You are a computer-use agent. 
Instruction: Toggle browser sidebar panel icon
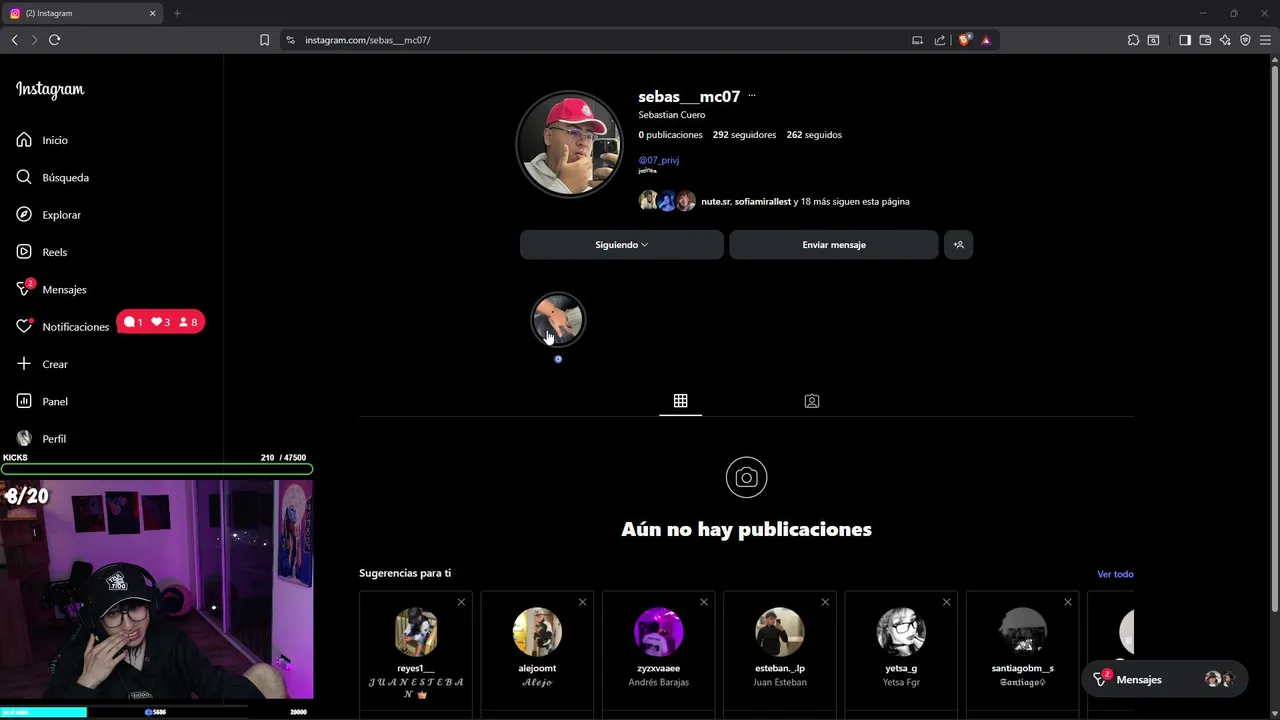pyautogui.click(x=1185, y=40)
